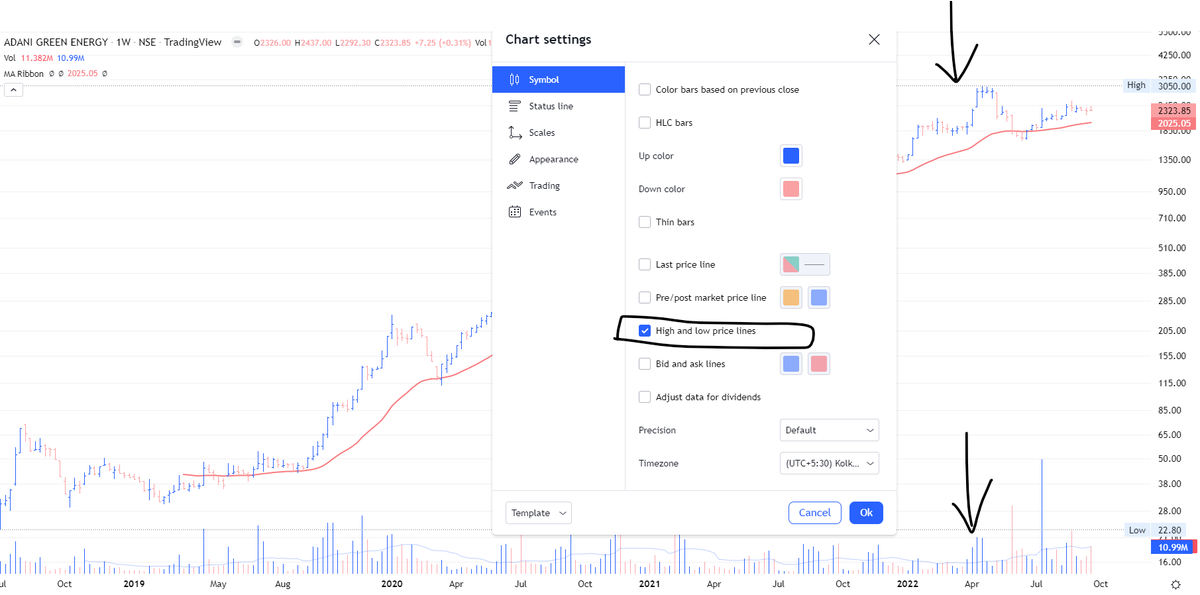Viewport: 1200px width, 595px height.
Task: Click the May label on time axis
Action: 219,583
